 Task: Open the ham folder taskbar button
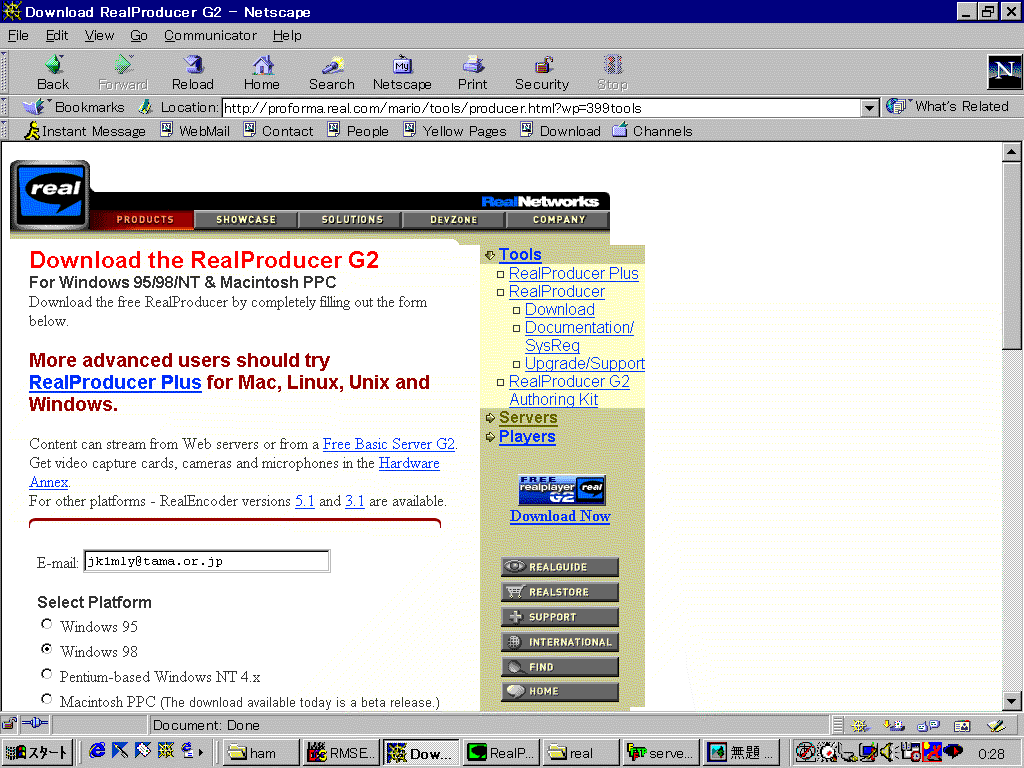261,753
